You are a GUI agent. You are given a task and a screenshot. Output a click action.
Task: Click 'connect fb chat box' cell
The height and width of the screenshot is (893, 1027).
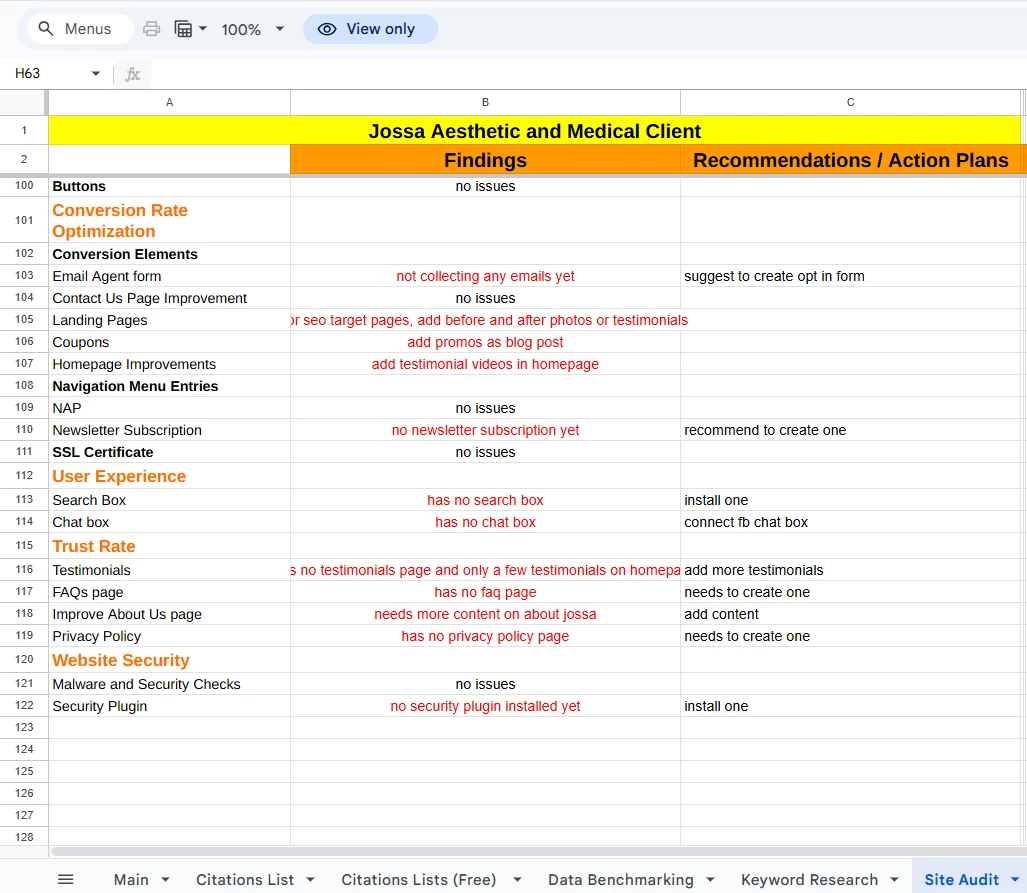(x=850, y=522)
